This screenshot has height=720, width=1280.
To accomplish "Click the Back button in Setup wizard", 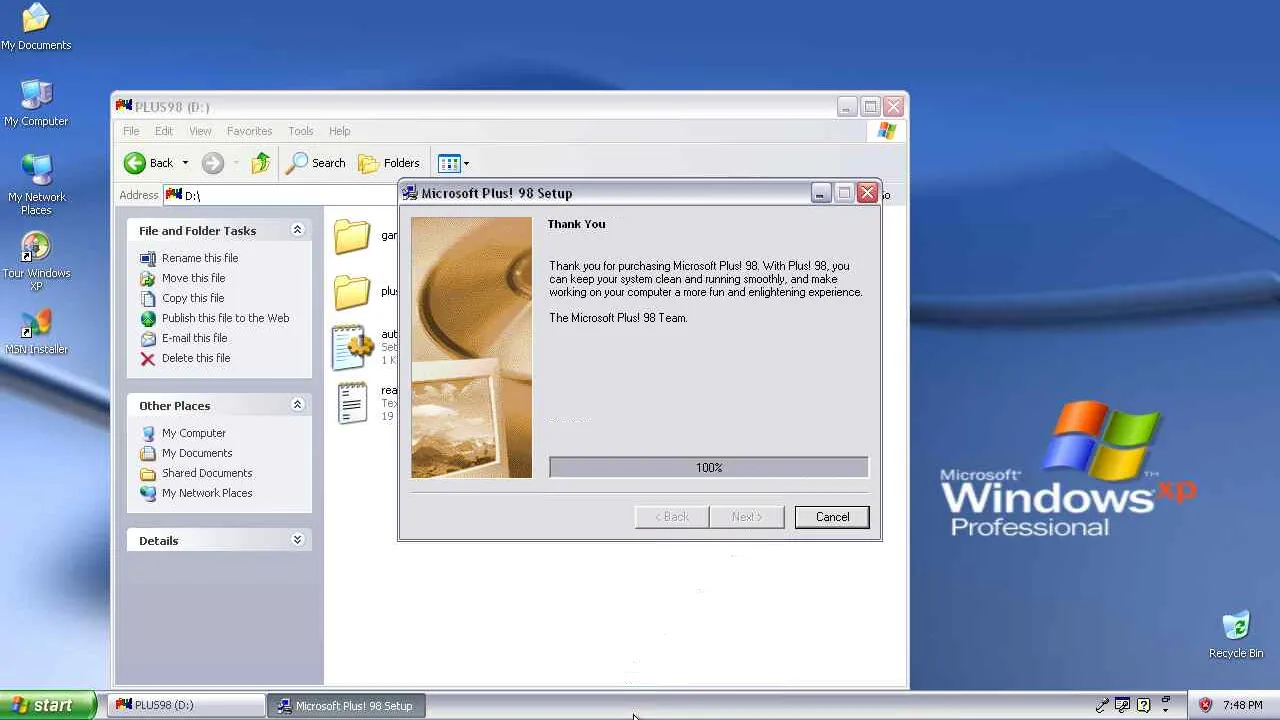I will (x=672, y=517).
